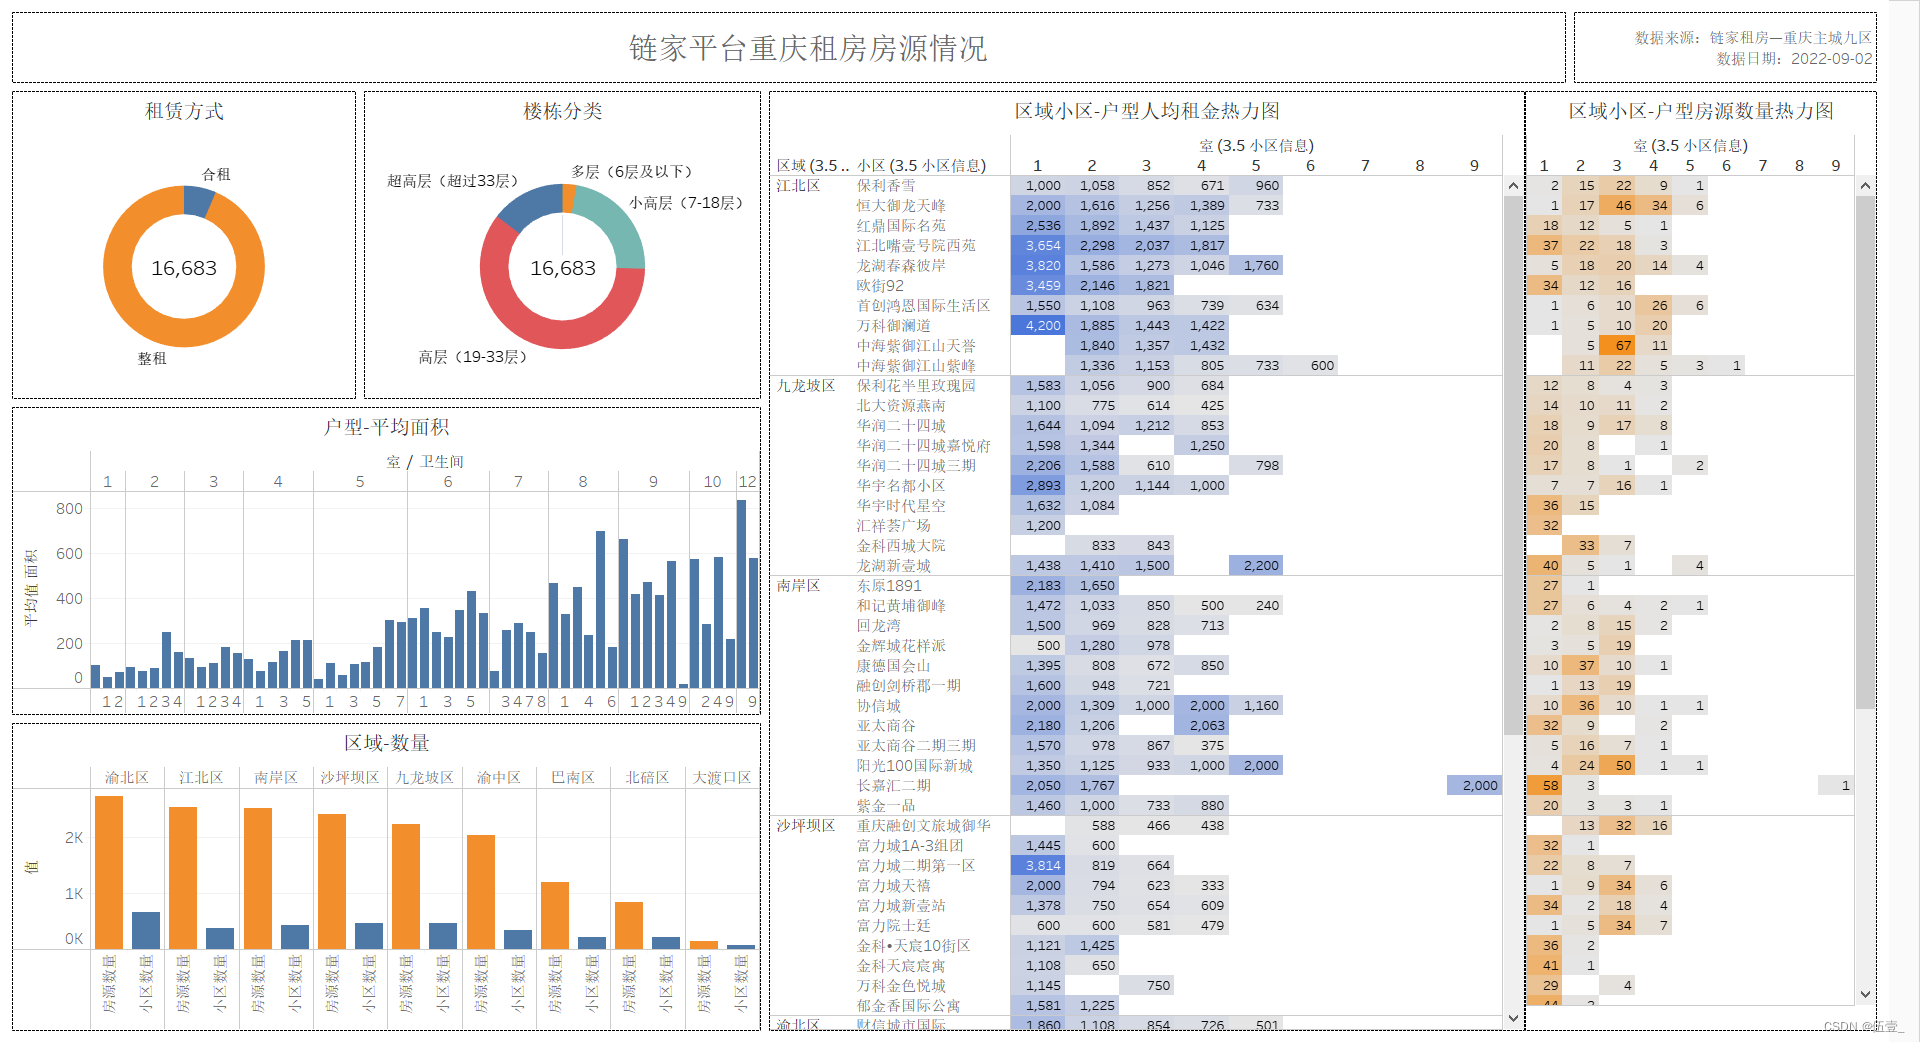Click the 3,814 cell in the 富力城二期第一区 row
The width and height of the screenshot is (1920, 1042).
pos(1038,866)
